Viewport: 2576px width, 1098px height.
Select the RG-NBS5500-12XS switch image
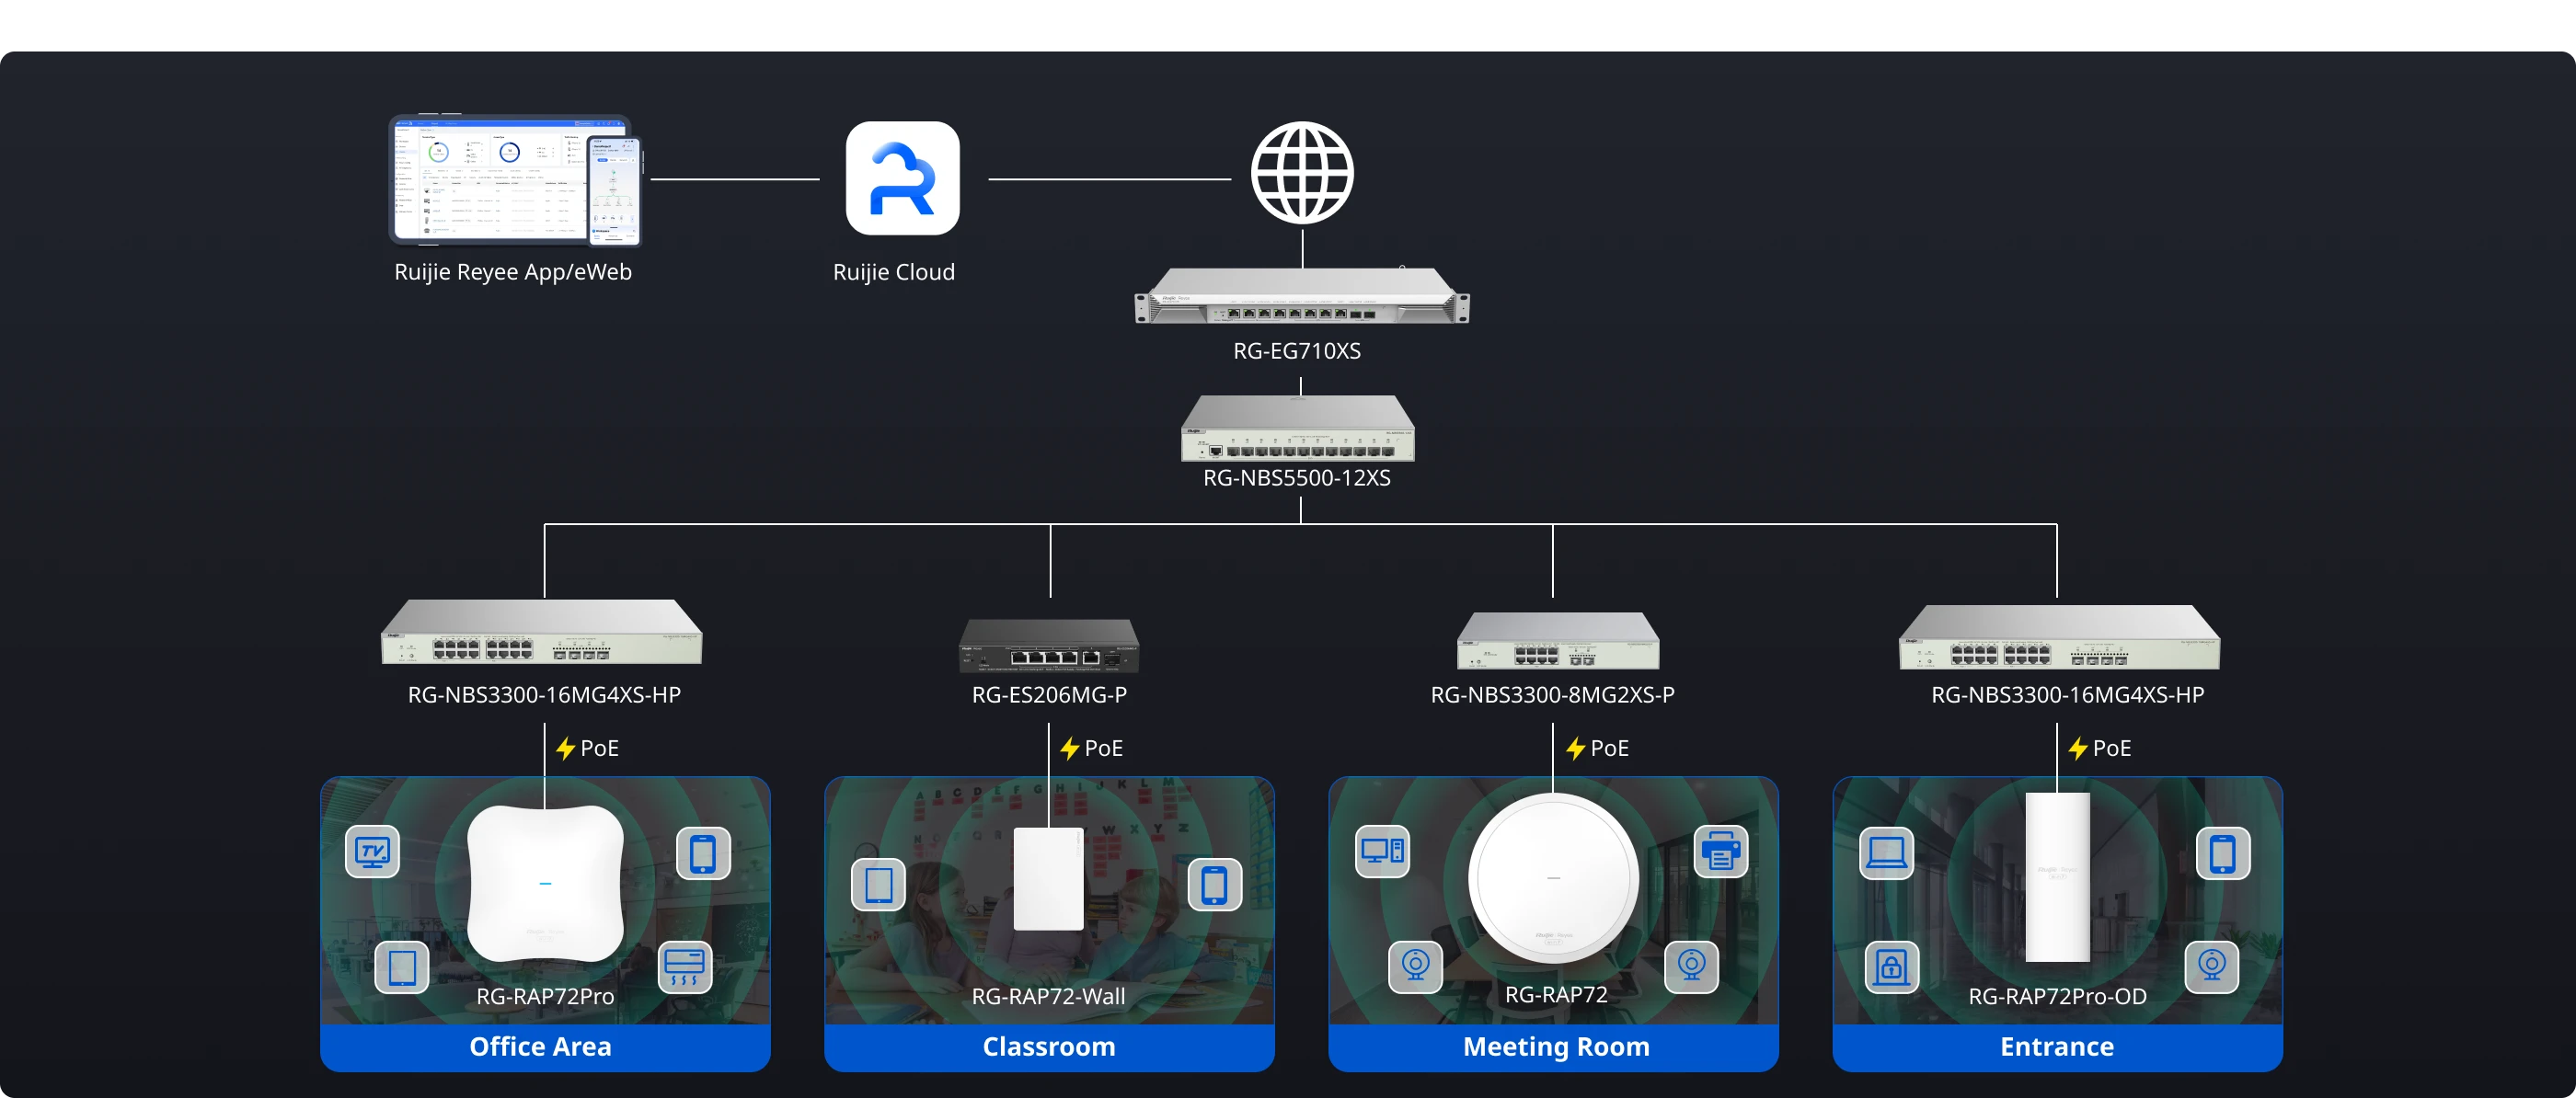[x=1298, y=428]
